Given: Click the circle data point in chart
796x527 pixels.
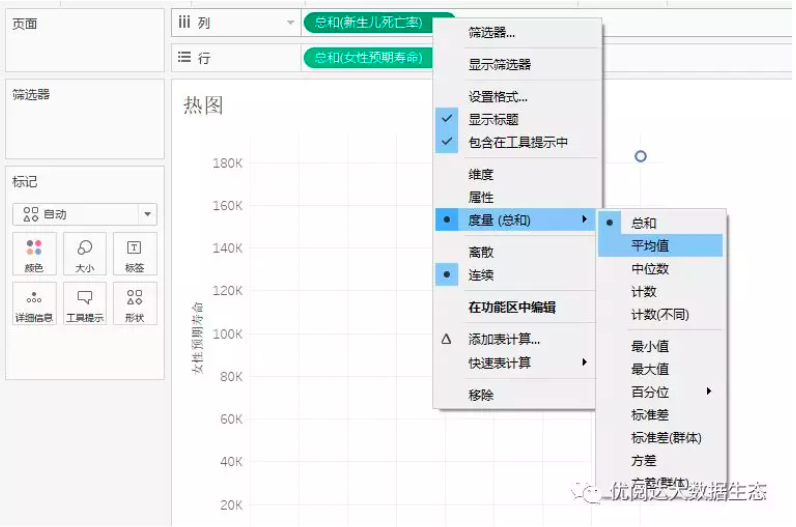Looking at the screenshot, I should click(x=641, y=157).
